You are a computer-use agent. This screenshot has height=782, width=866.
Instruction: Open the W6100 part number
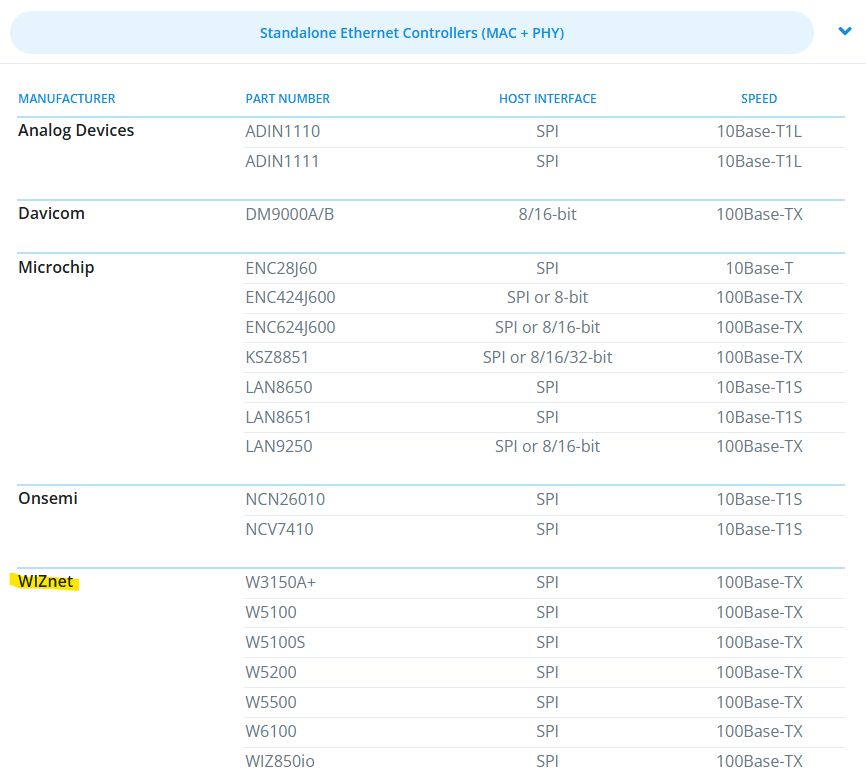[x=271, y=731]
